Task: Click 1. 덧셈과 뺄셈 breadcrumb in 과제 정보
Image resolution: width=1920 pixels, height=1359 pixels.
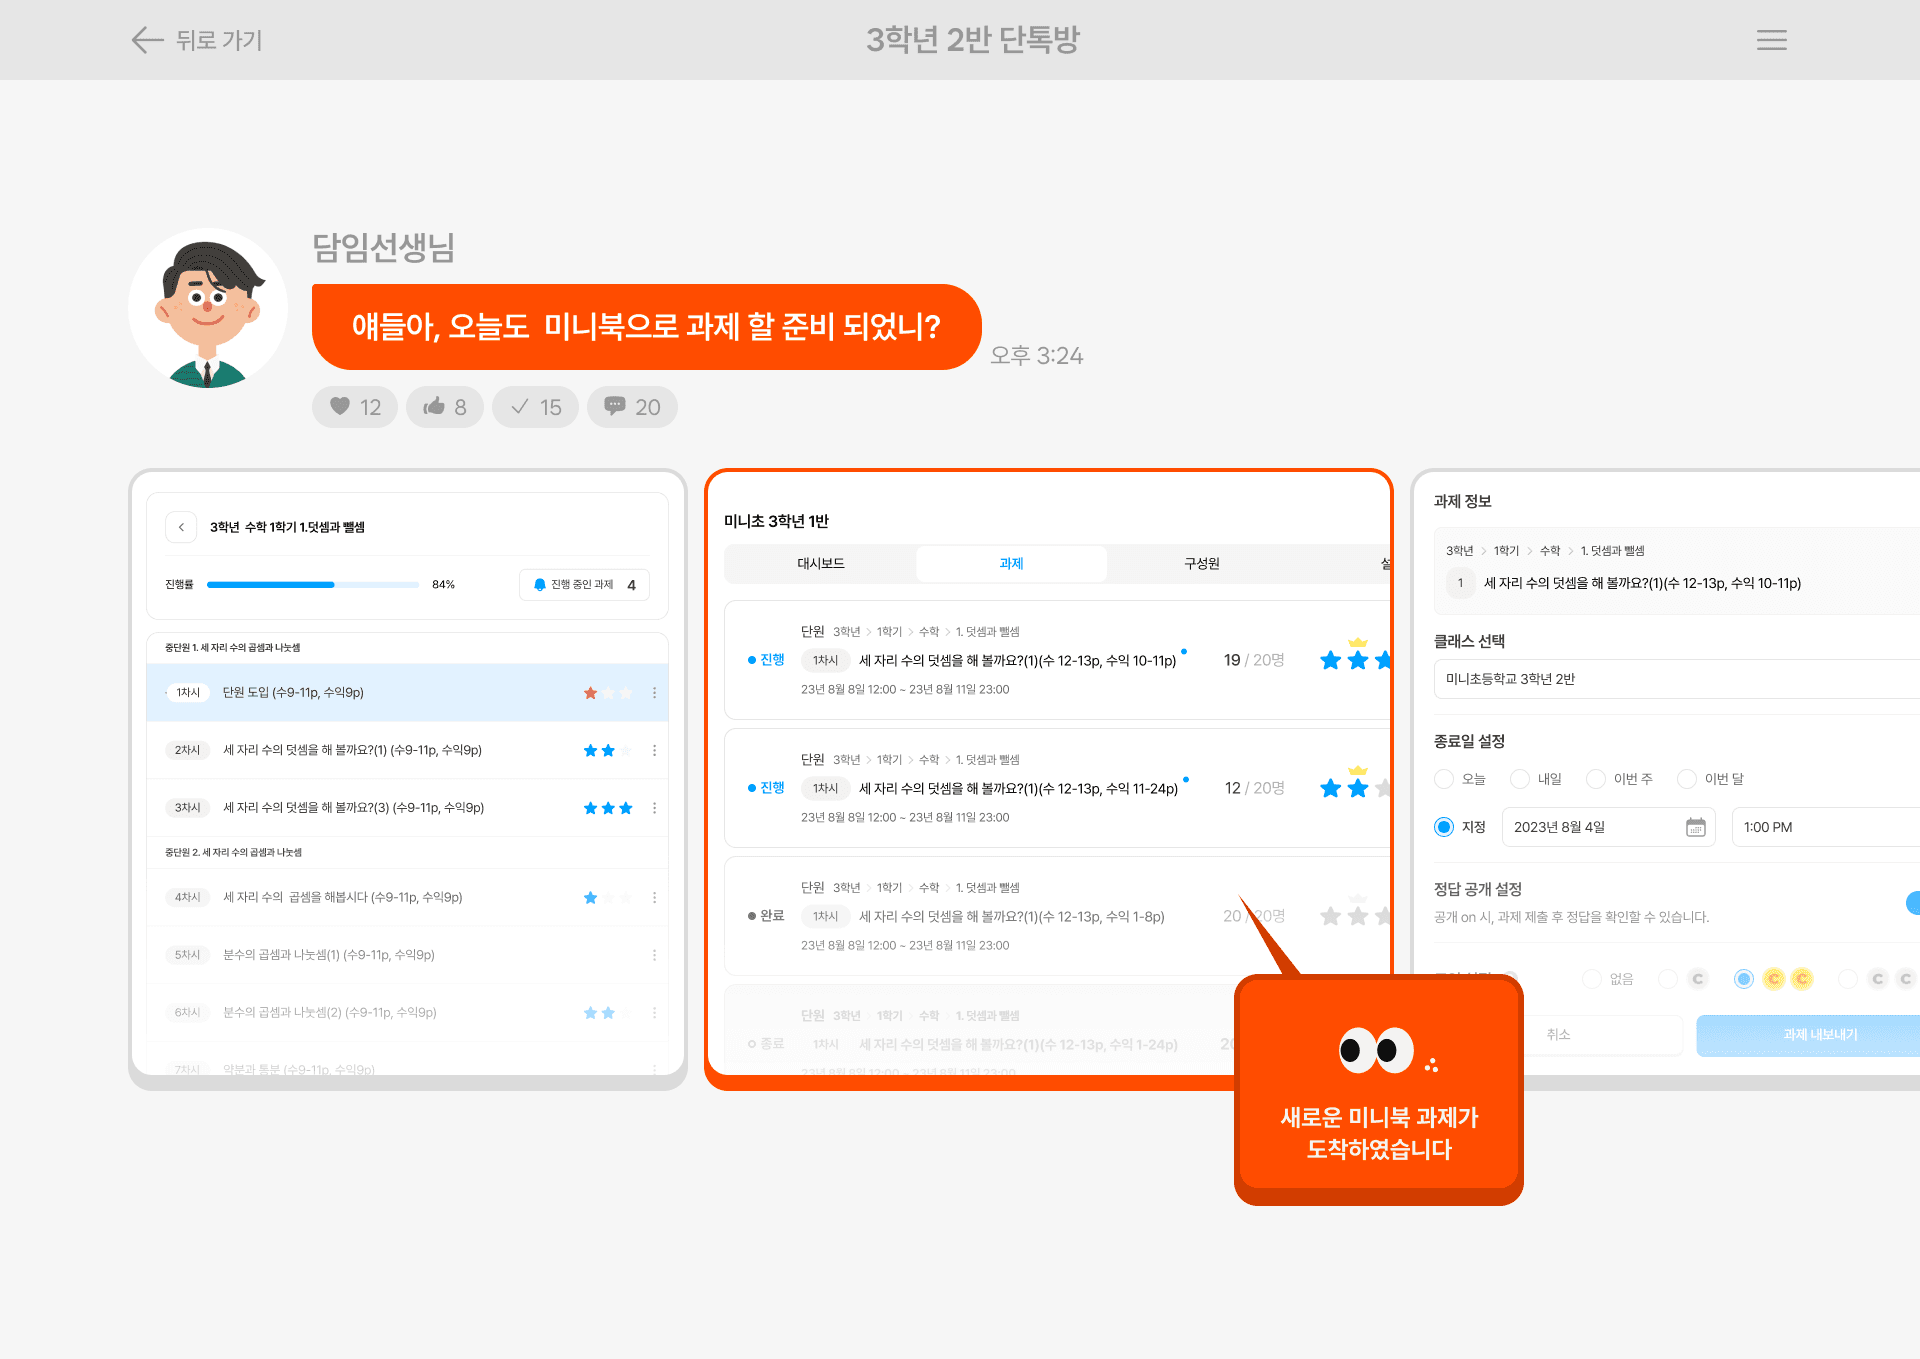Action: (1612, 551)
